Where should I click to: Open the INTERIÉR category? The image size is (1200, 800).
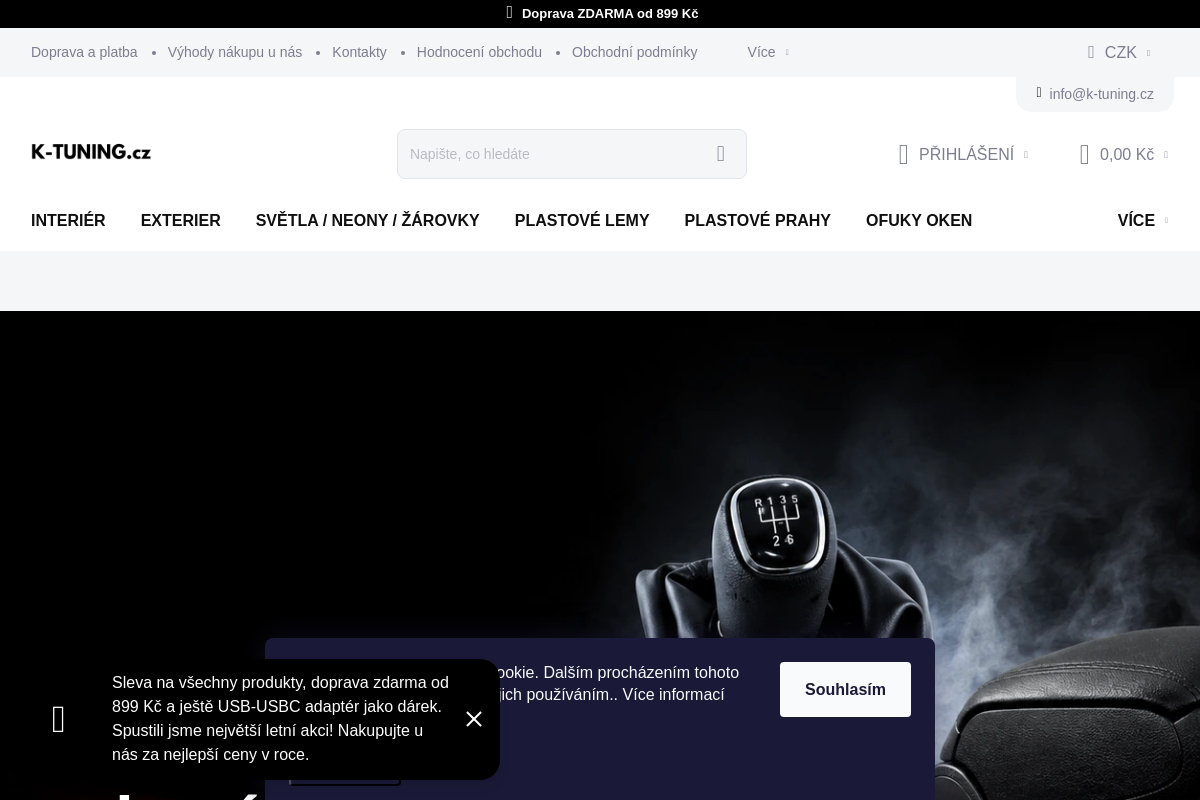coord(68,220)
